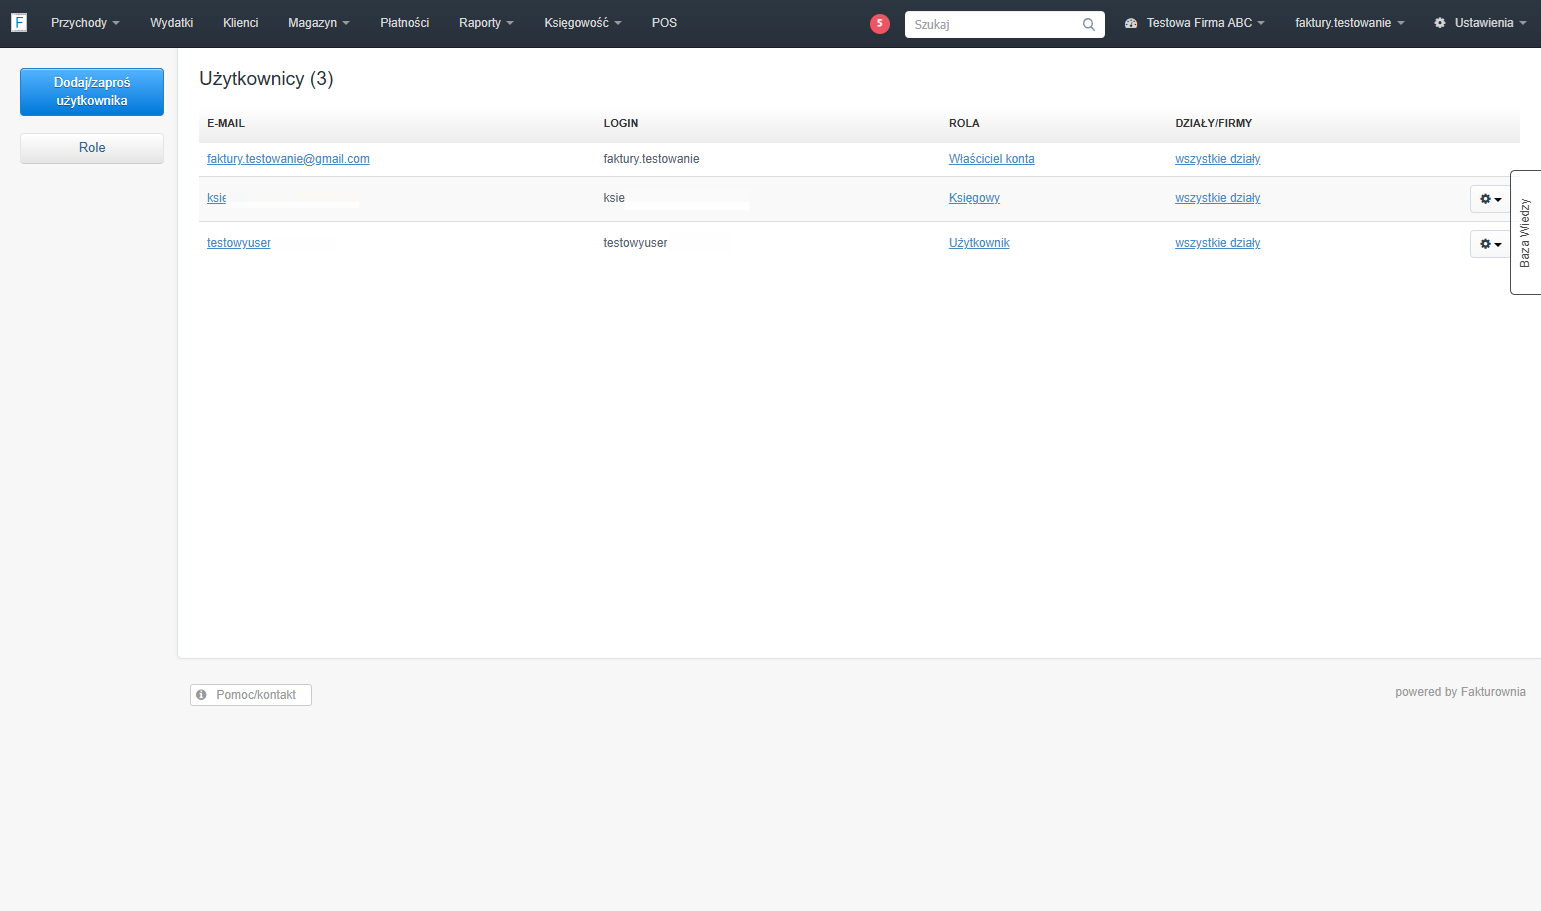Open the Właściciel konta role link
This screenshot has width=1541, height=911.
coord(992,159)
